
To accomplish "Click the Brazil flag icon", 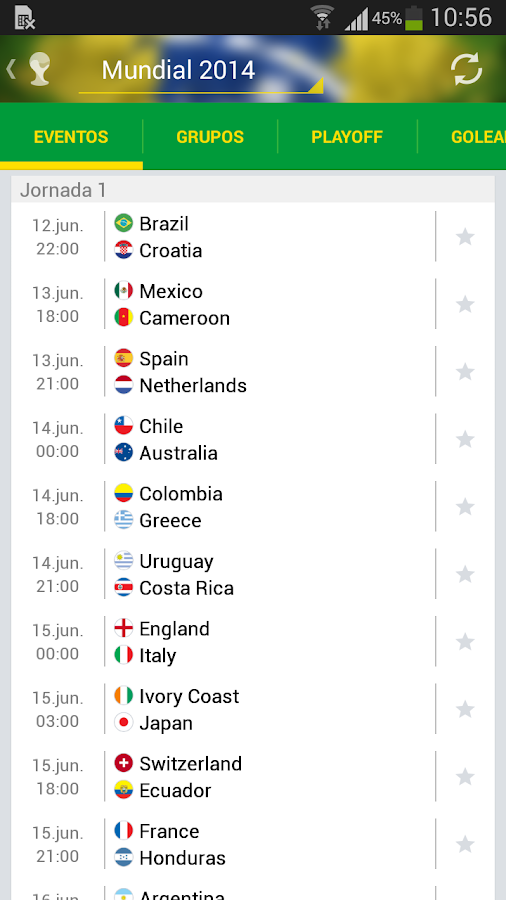I will coord(123,223).
